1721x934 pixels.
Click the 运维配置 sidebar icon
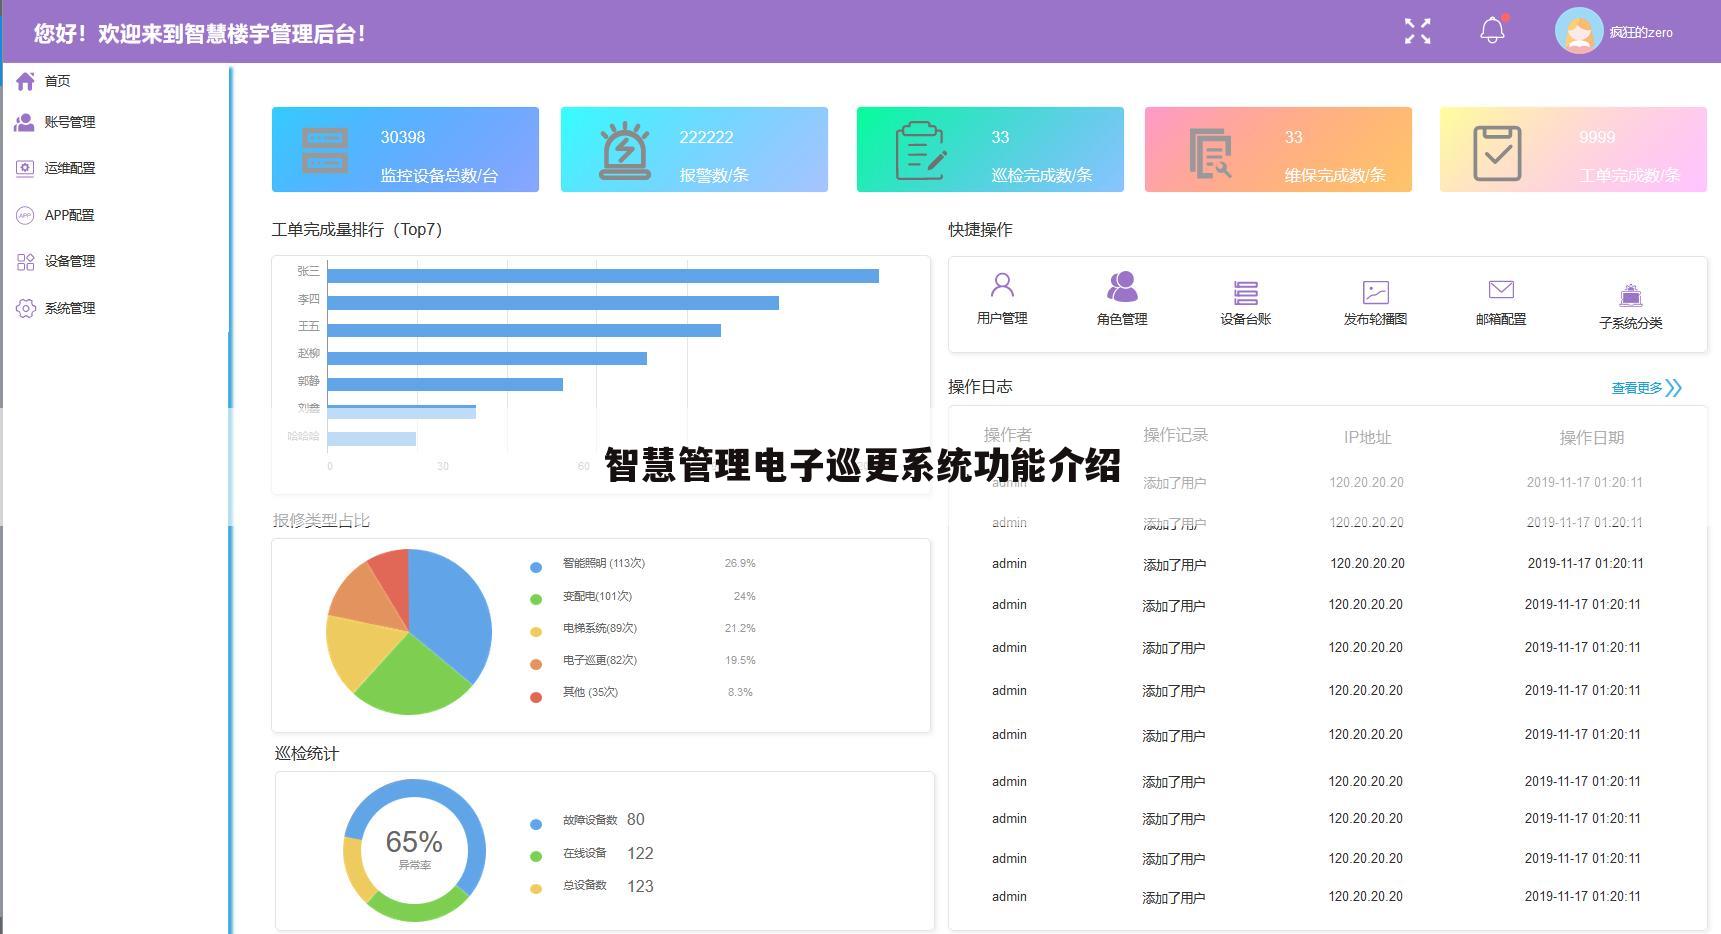point(25,168)
